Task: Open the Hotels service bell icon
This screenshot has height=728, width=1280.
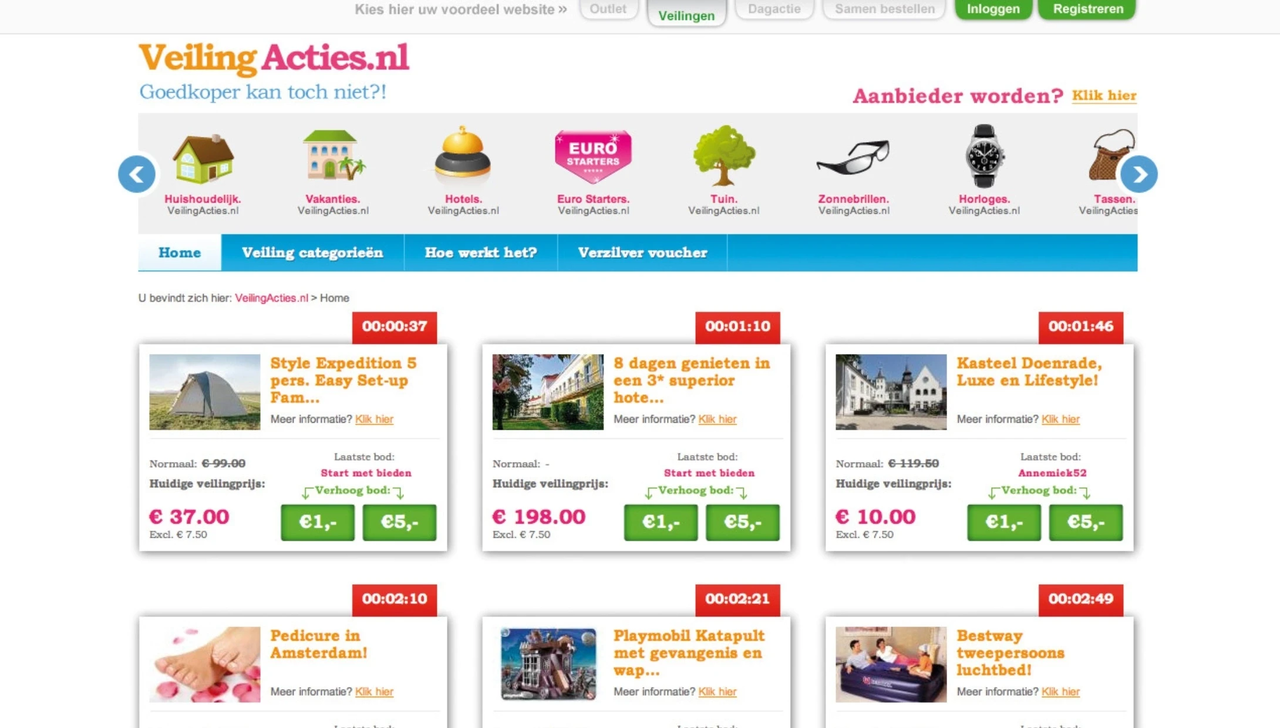Action: click(x=463, y=155)
